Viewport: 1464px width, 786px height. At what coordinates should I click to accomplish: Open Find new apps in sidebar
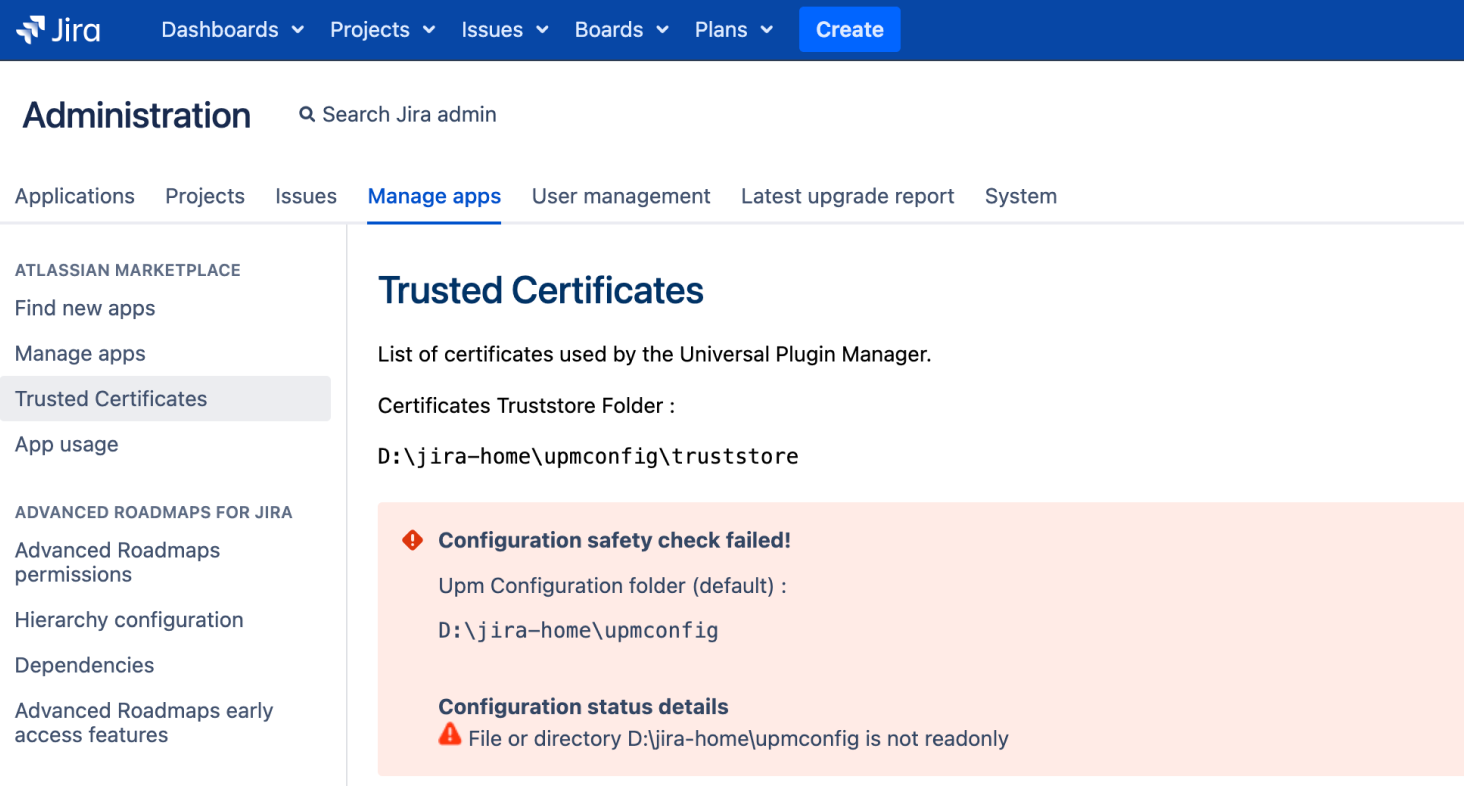[85, 308]
